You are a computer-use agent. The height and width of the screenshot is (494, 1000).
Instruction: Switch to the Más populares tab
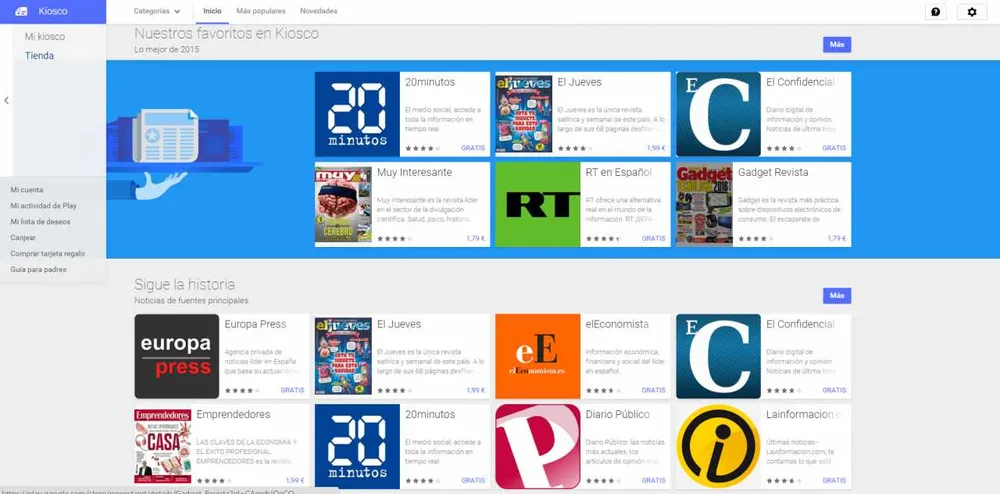[x=260, y=11]
